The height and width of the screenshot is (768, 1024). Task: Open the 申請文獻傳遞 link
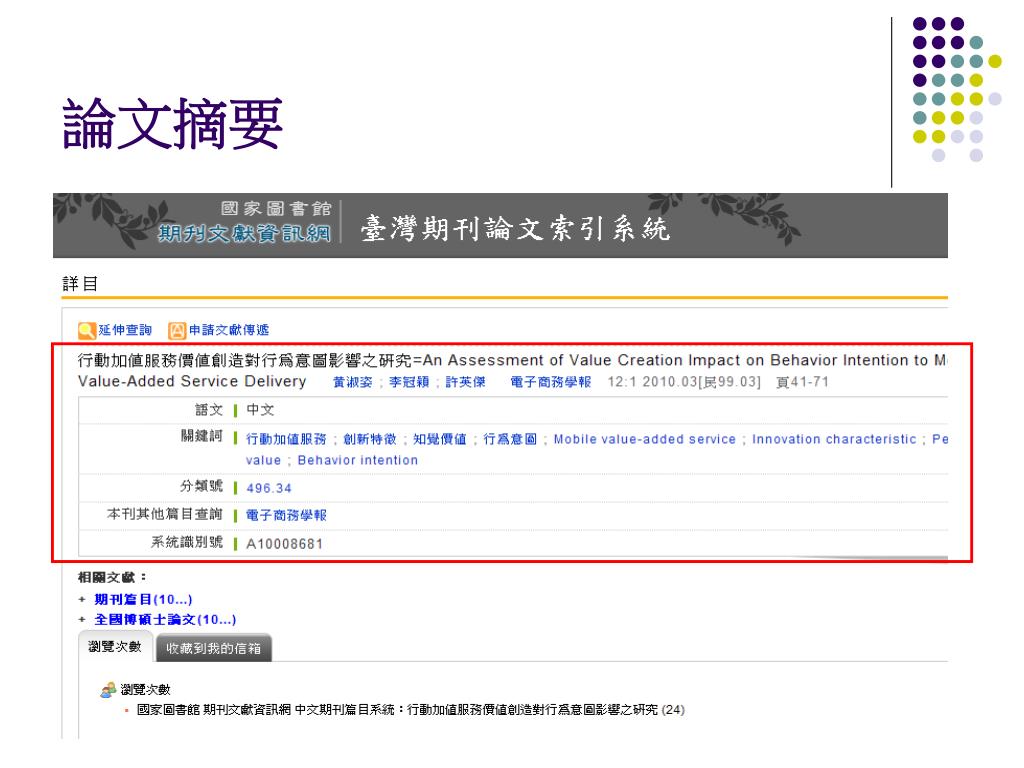229,330
